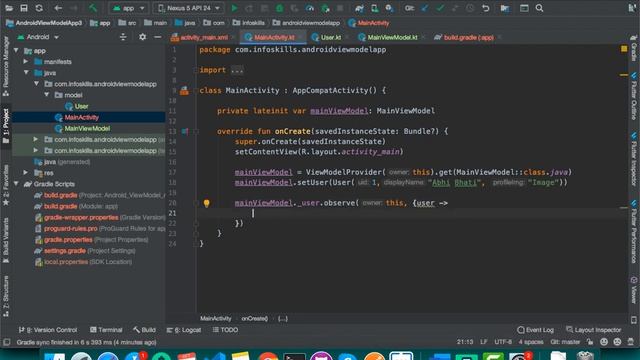Screen dimensions: 640x360
Task: Click the lock read-only toggle in status bar
Action: pyautogui.click(x=590, y=342)
